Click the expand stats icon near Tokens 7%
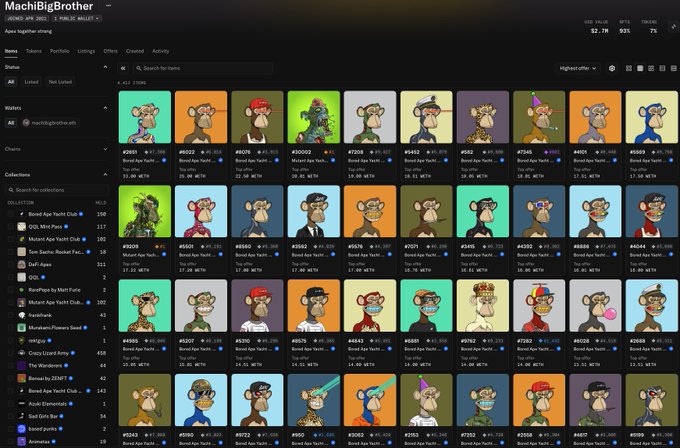This screenshot has height=448, width=680. [674, 27]
